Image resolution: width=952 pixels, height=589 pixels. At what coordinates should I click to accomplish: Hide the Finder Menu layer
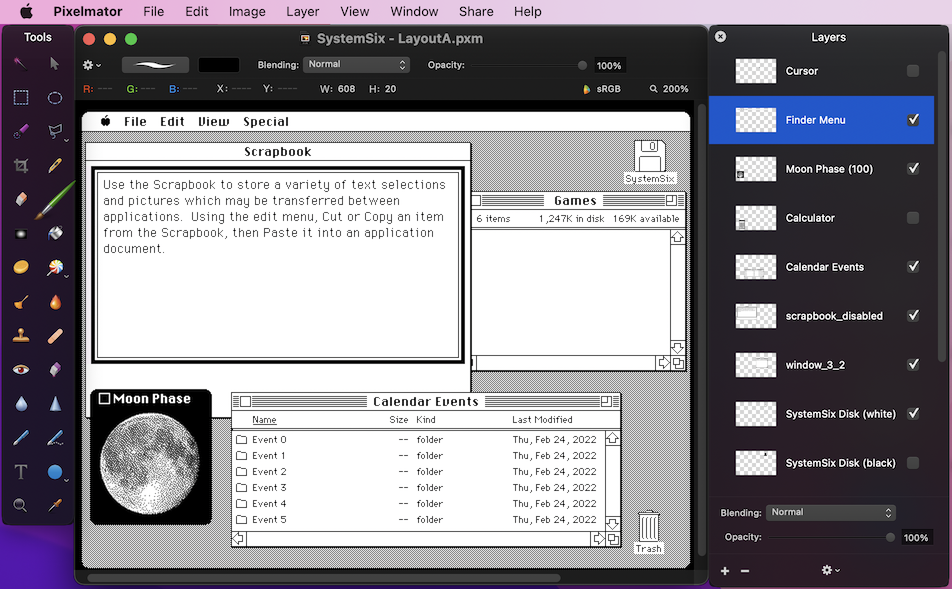pyautogui.click(x=913, y=120)
